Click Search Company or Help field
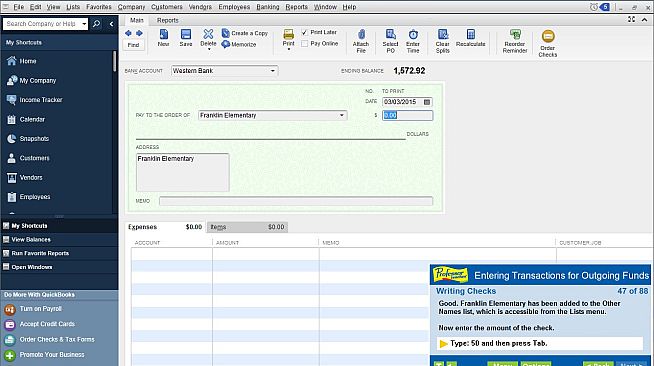This screenshot has height=366, width=654. point(42,24)
